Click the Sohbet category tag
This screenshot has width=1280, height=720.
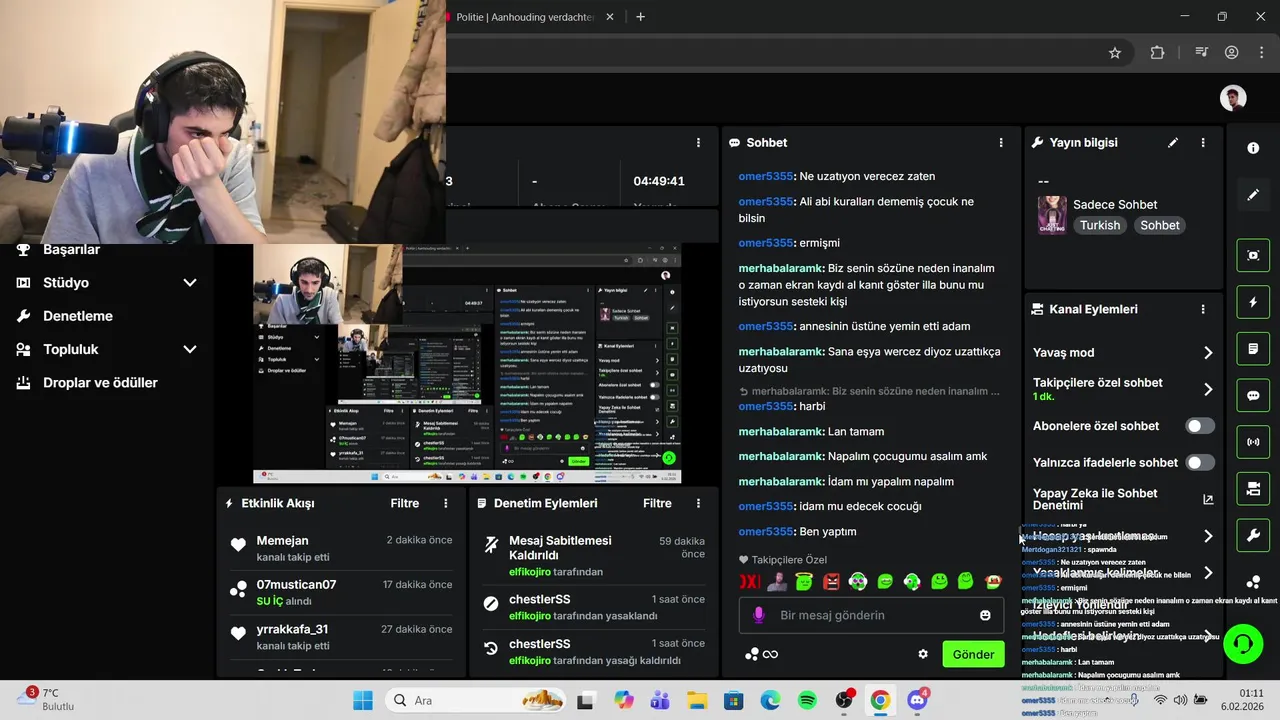click(1160, 225)
